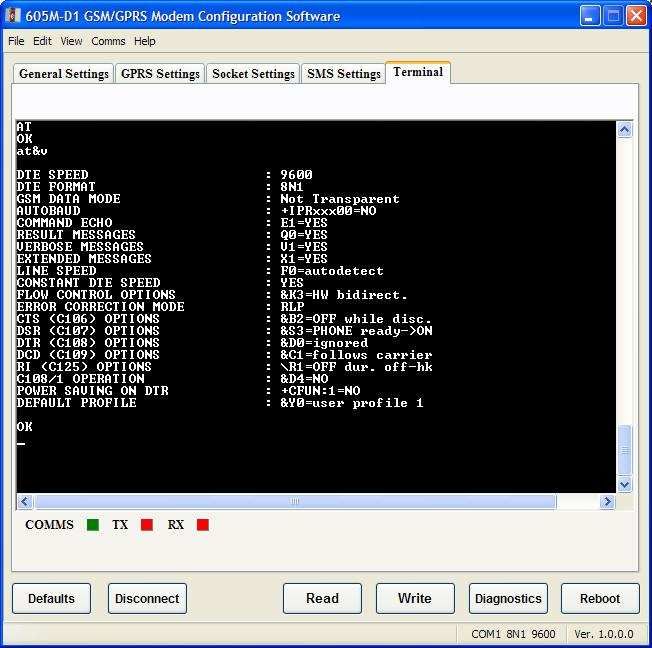
Task: Reboot the modem with the Reboot button
Action: point(600,599)
